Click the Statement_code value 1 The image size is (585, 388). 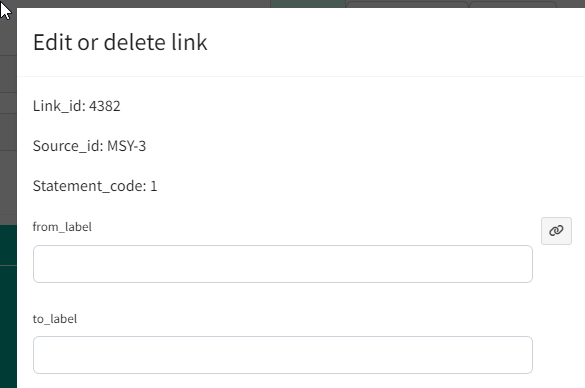tap(154, 186)
